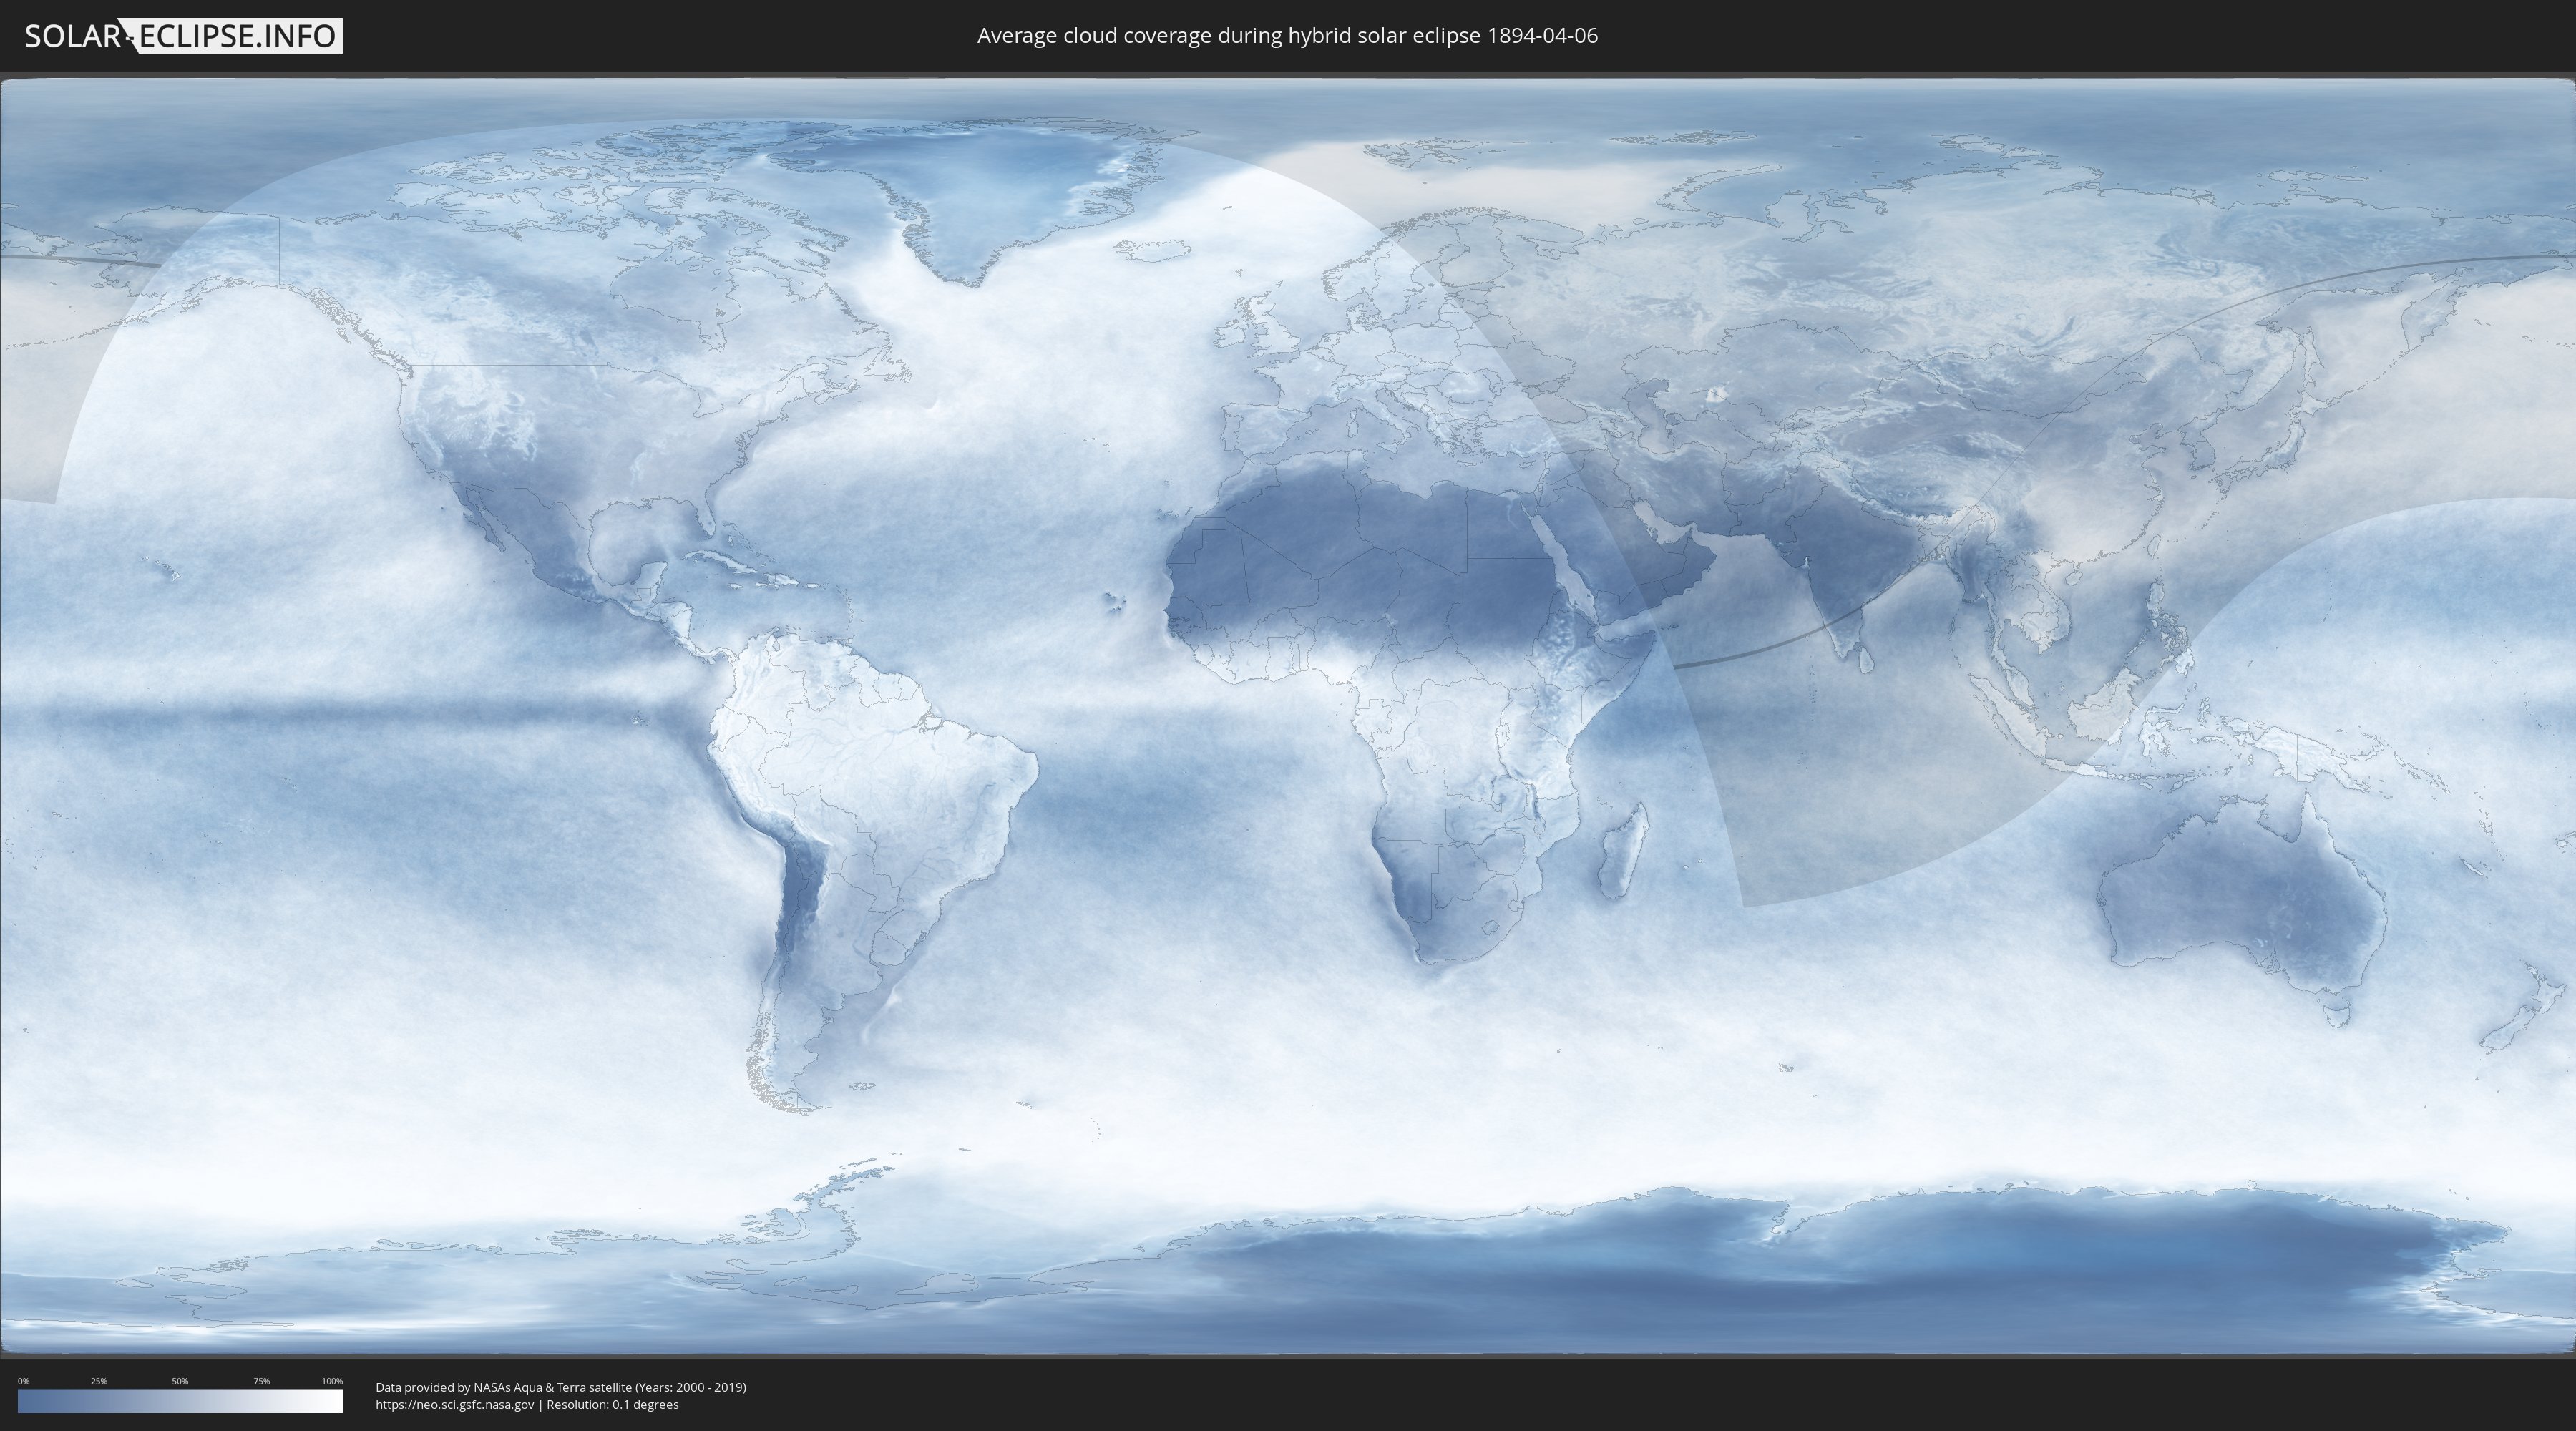Click the '100%' legend label
Screen dimensions: 2576x1431
pyautogui.click(x=332, y=1381)
